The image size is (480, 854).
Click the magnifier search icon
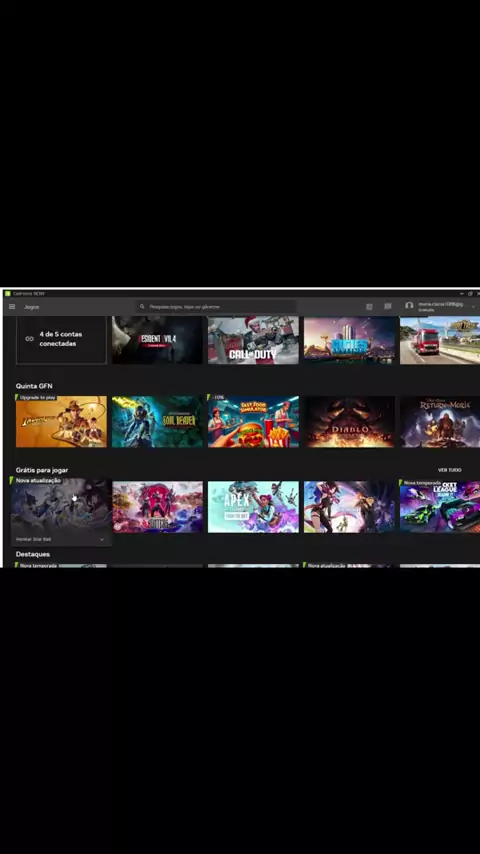(x=142, y=307)
